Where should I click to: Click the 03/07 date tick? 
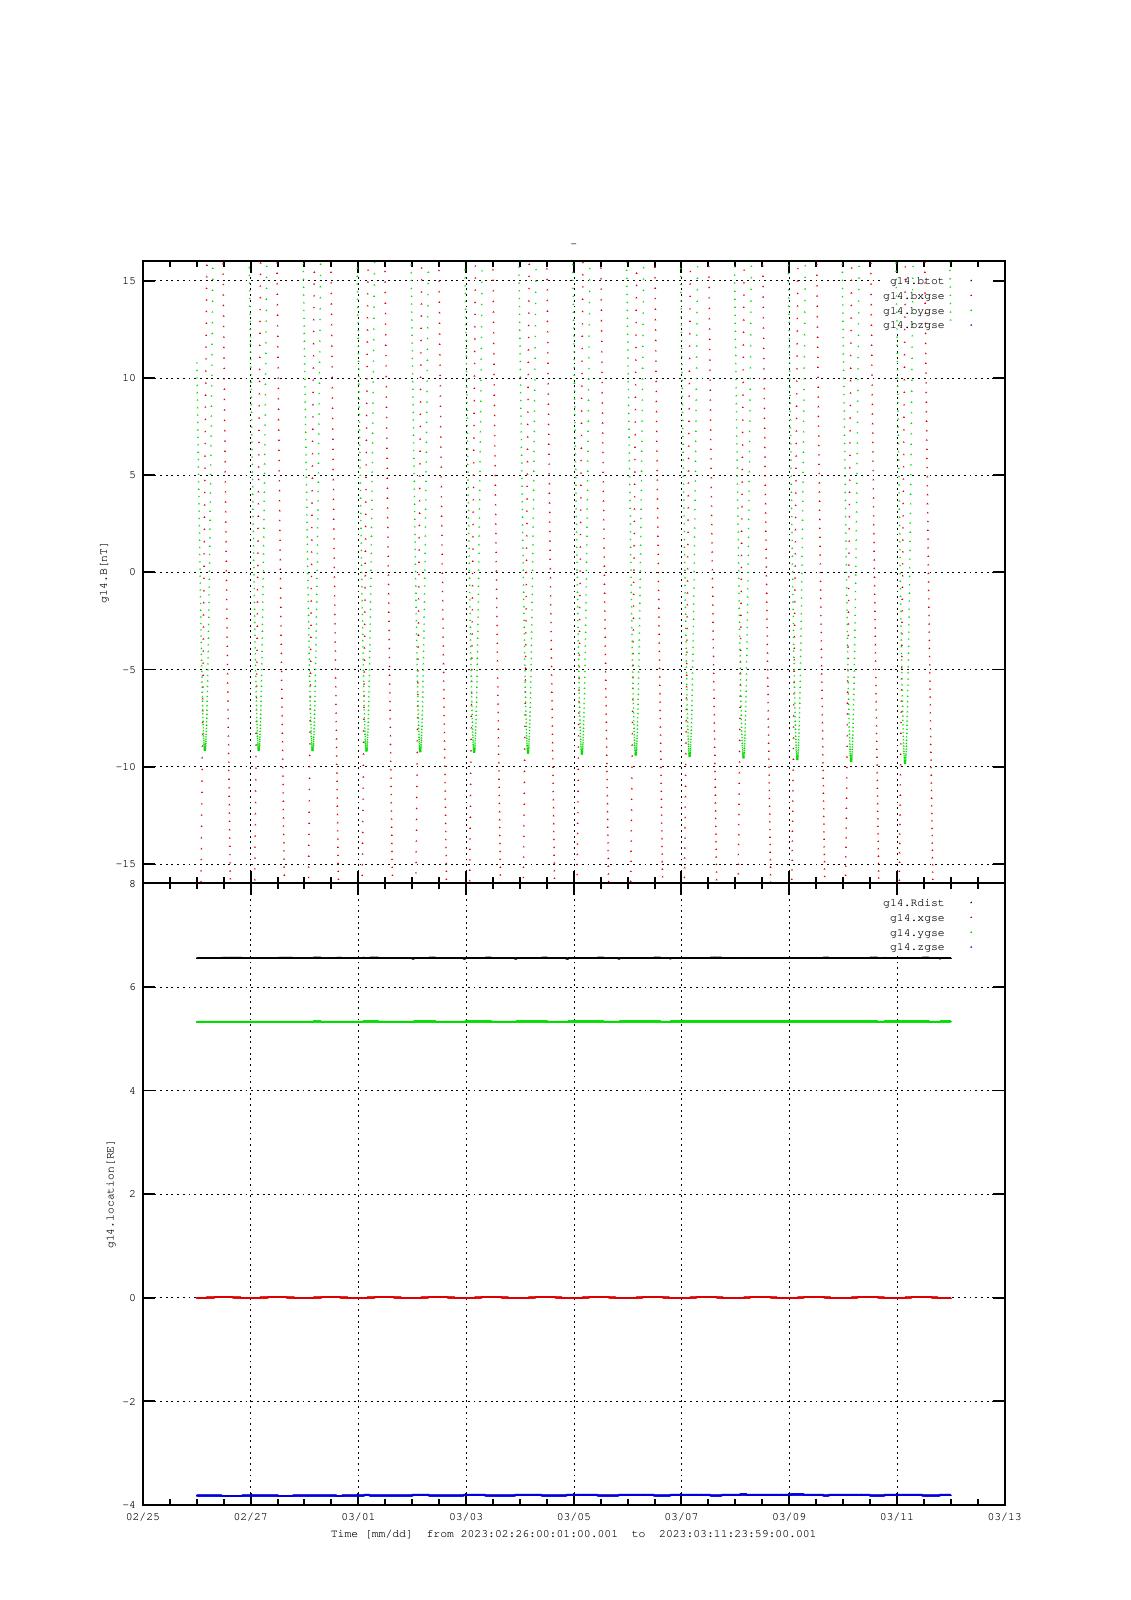click(682, 1517)
